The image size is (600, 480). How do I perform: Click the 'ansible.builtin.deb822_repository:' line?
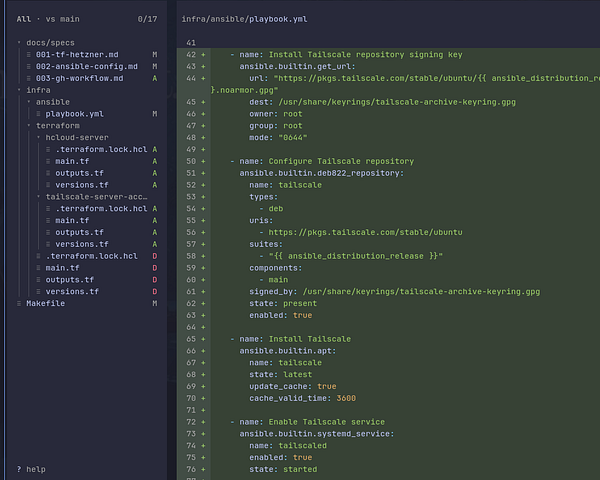(x=321, y=173)
